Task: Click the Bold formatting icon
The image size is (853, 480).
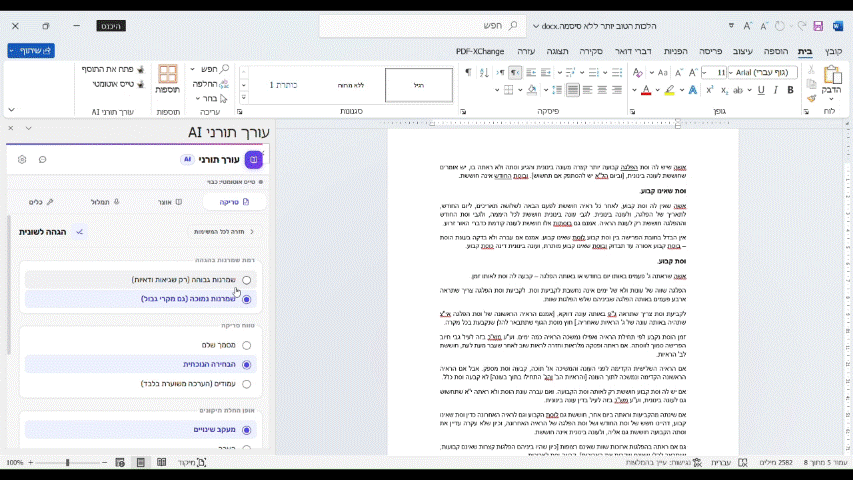Action: pos(790,90)
